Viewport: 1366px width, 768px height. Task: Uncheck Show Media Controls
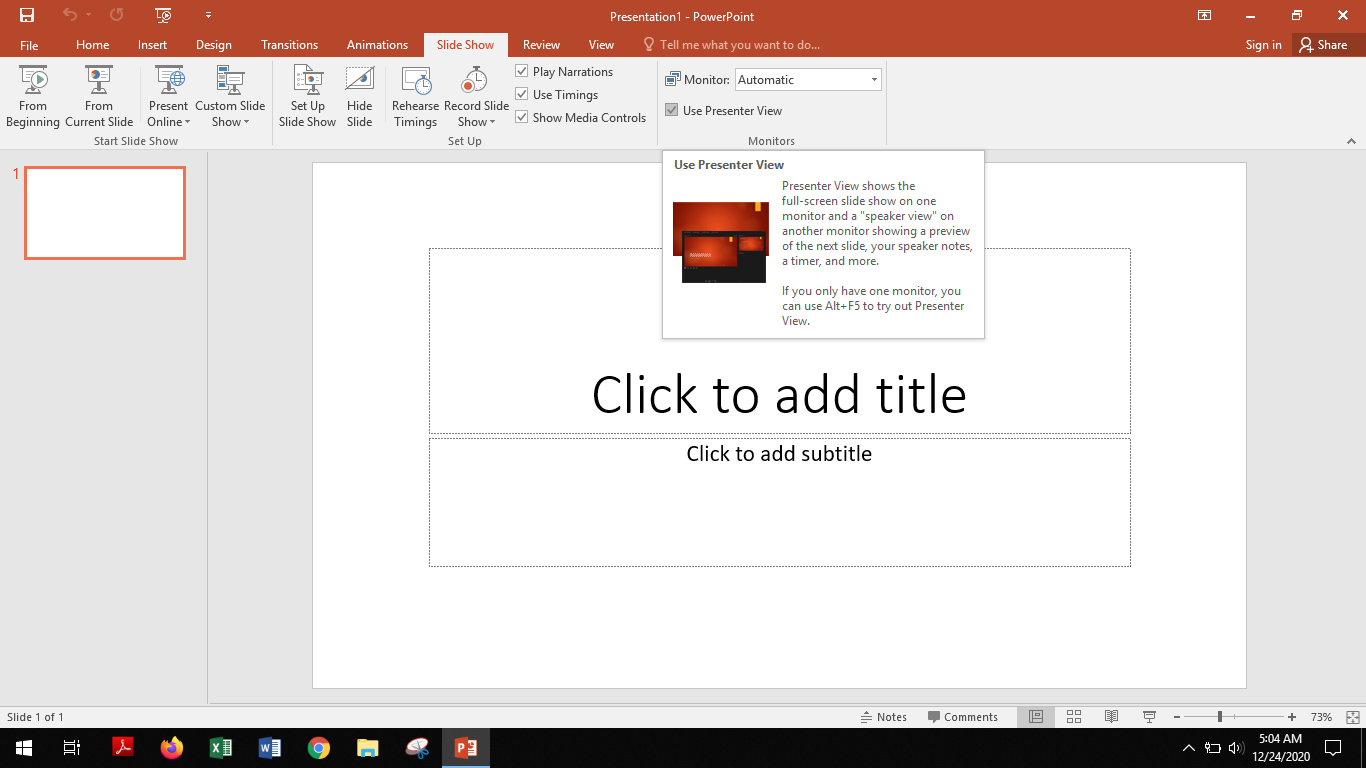click(522, 117)
